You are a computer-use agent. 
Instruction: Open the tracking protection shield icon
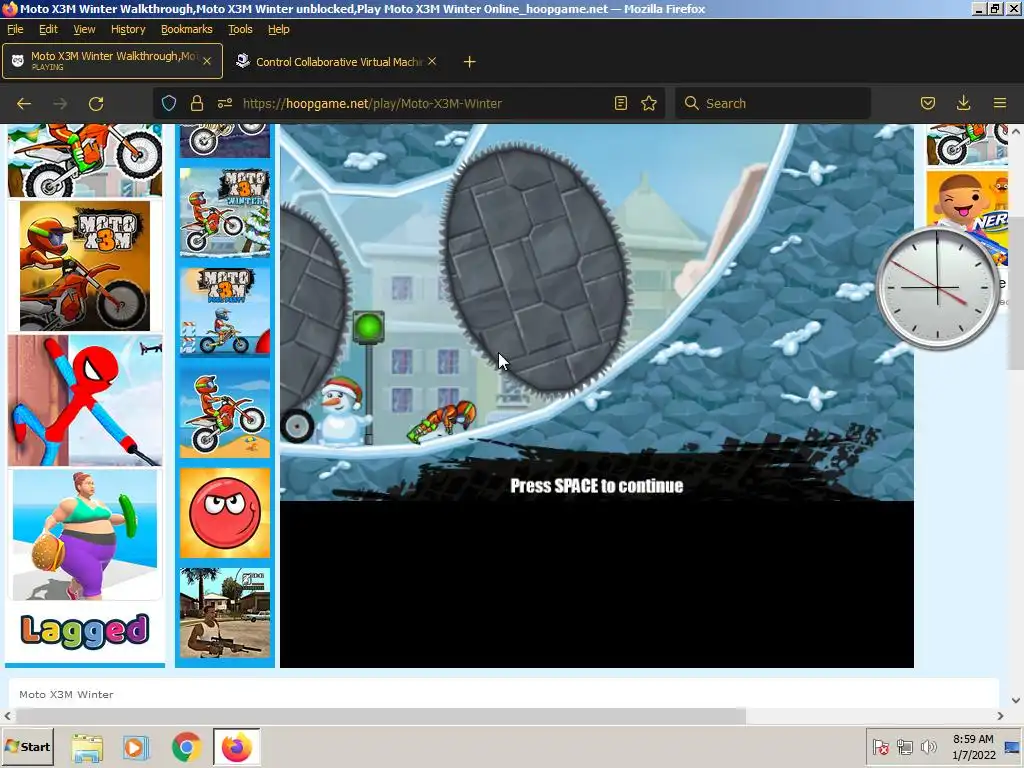click(169, 103)
